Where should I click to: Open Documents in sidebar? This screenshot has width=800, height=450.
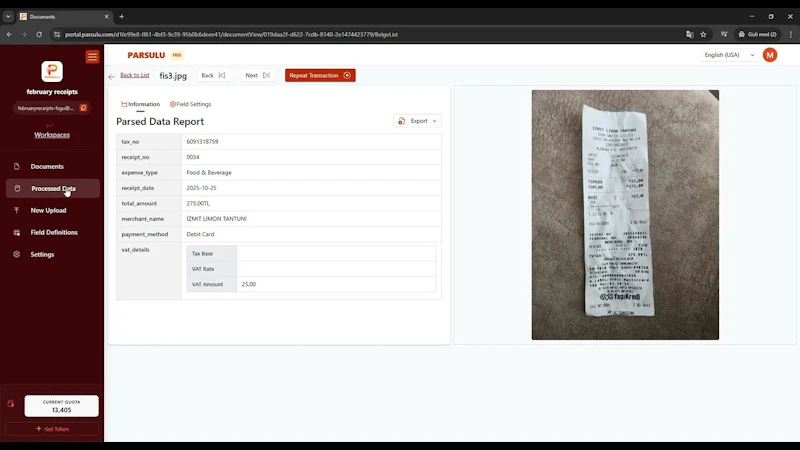[47, 166]
